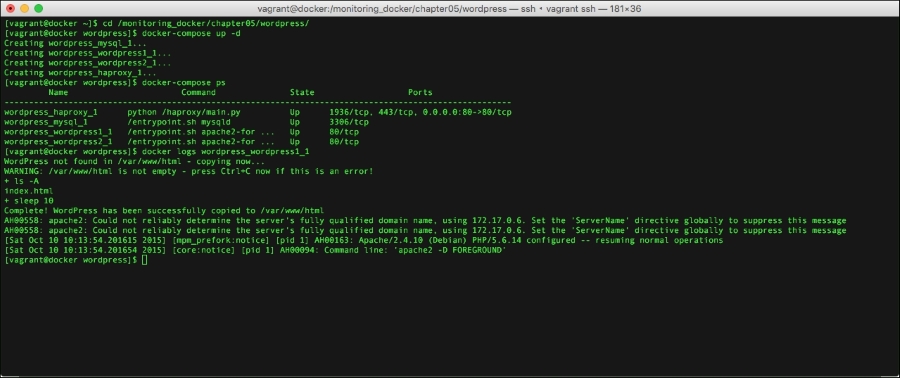The width and height of the screenshot is (900, 378).
Task: Click the 'index.html' output line
Action: 29,191
